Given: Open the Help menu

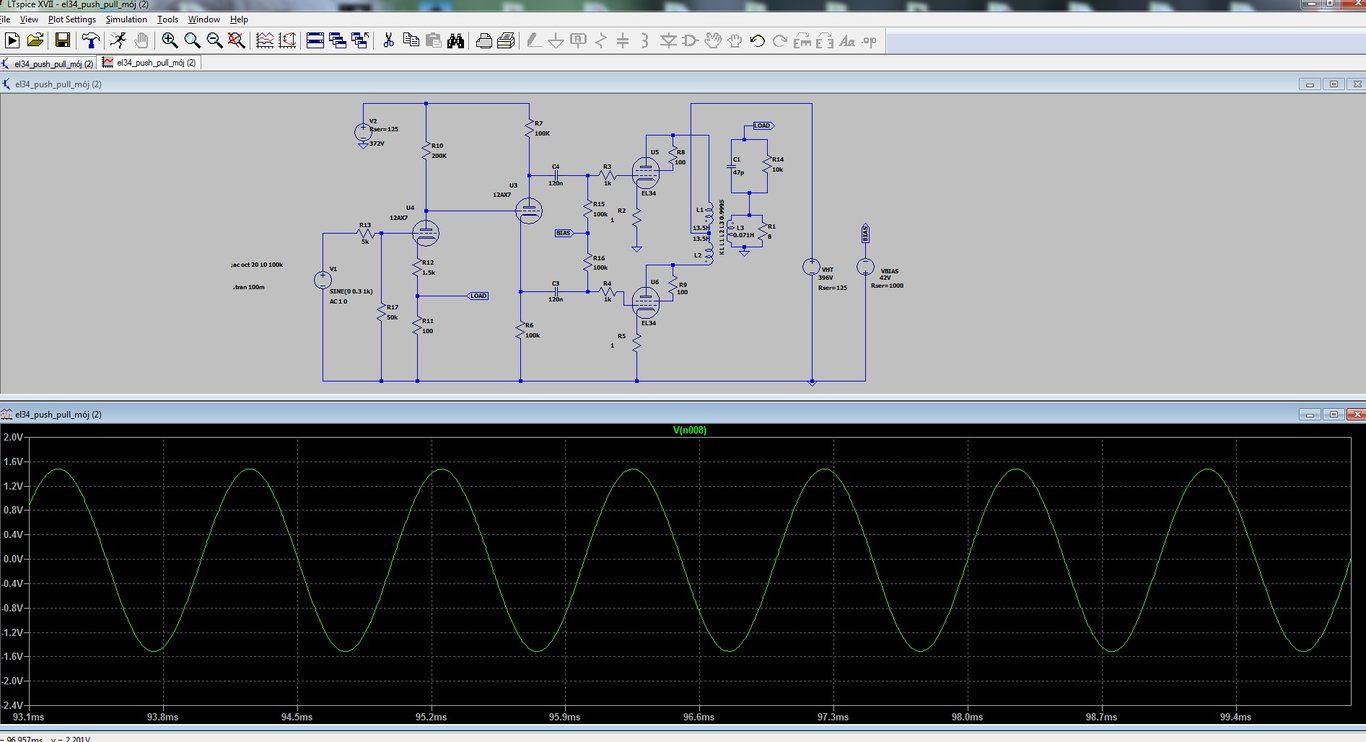Looking at the screenshot, I should pyautogui.click(x=239, y=19).
